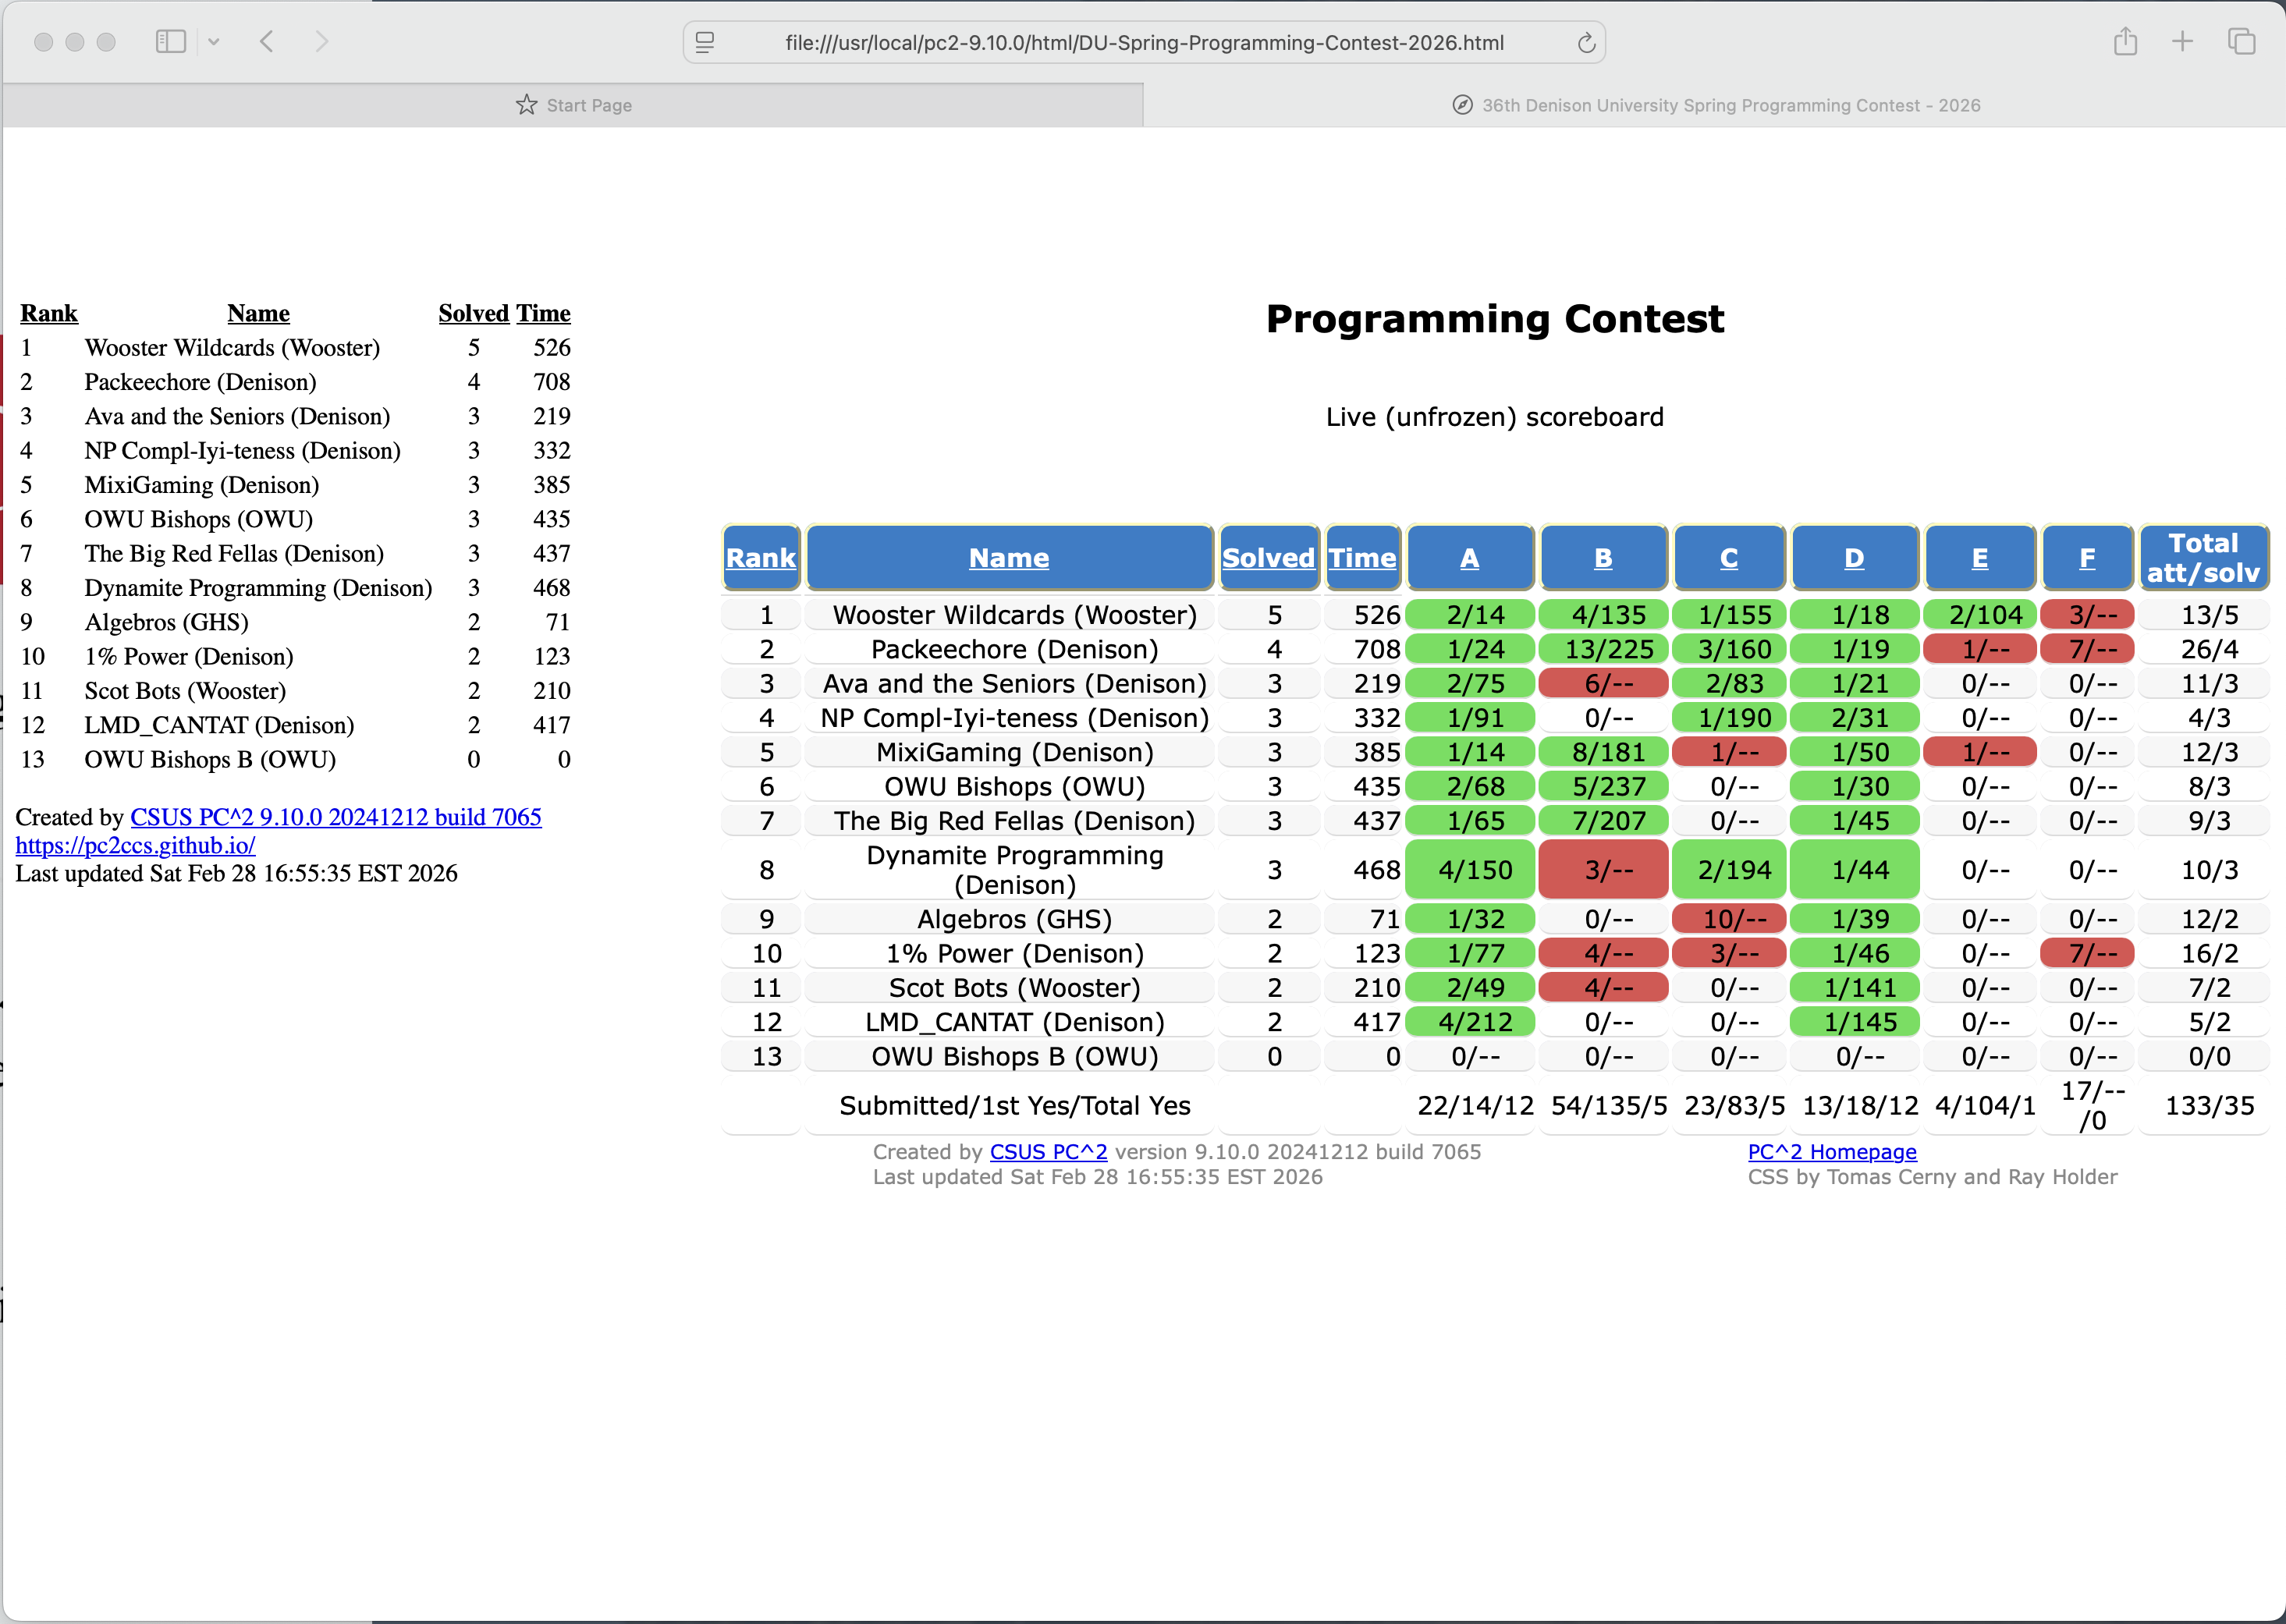The width and height of the screenshot is (2286, 1624).
Task: Select the Denison Programming Contest tab
Action: [1715, 105]
